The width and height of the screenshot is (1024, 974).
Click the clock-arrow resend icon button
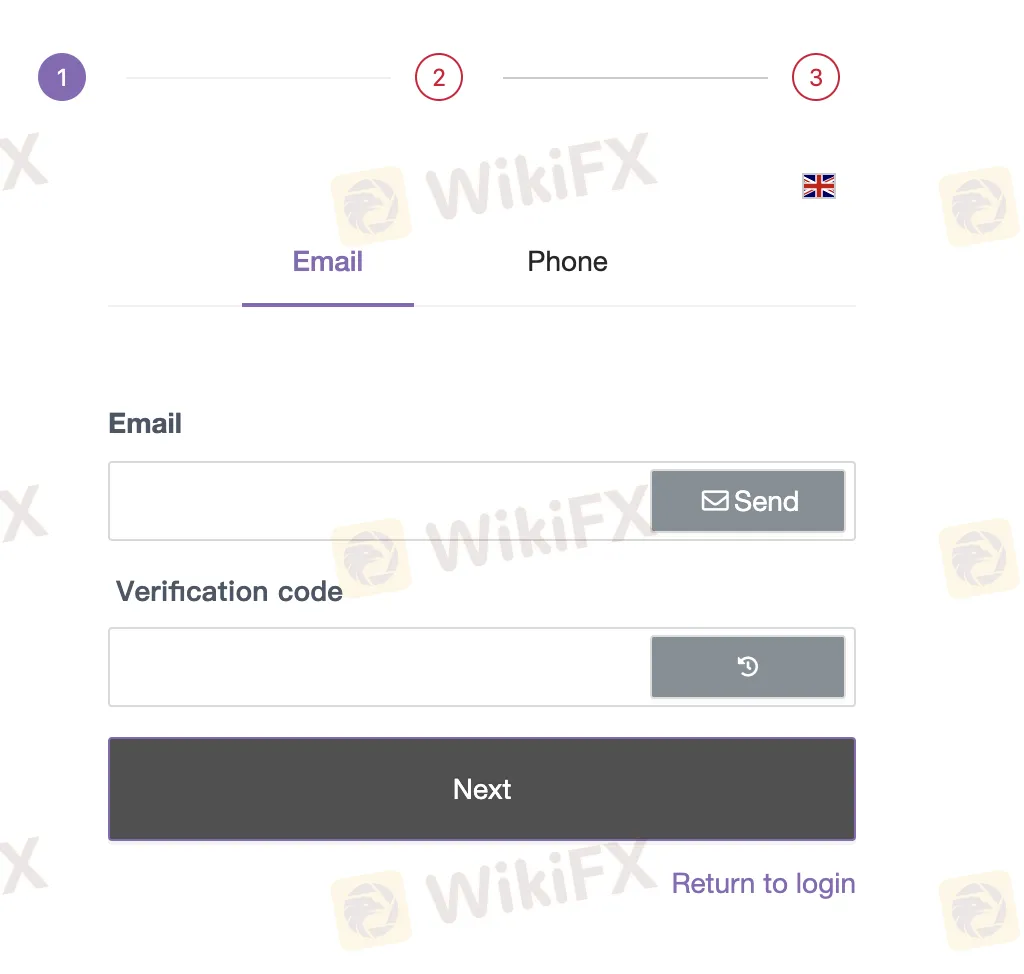748,667
